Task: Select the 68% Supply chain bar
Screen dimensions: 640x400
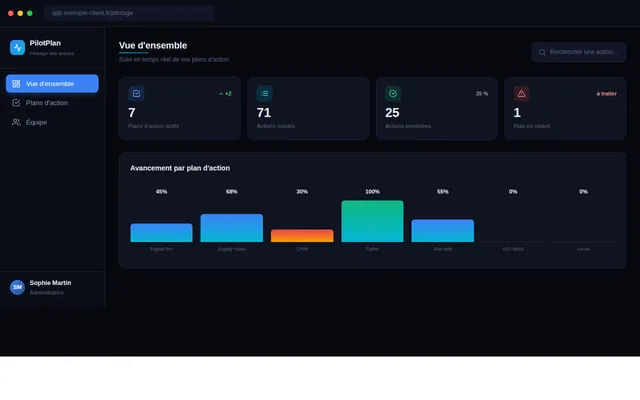Action: pos(231,228)
